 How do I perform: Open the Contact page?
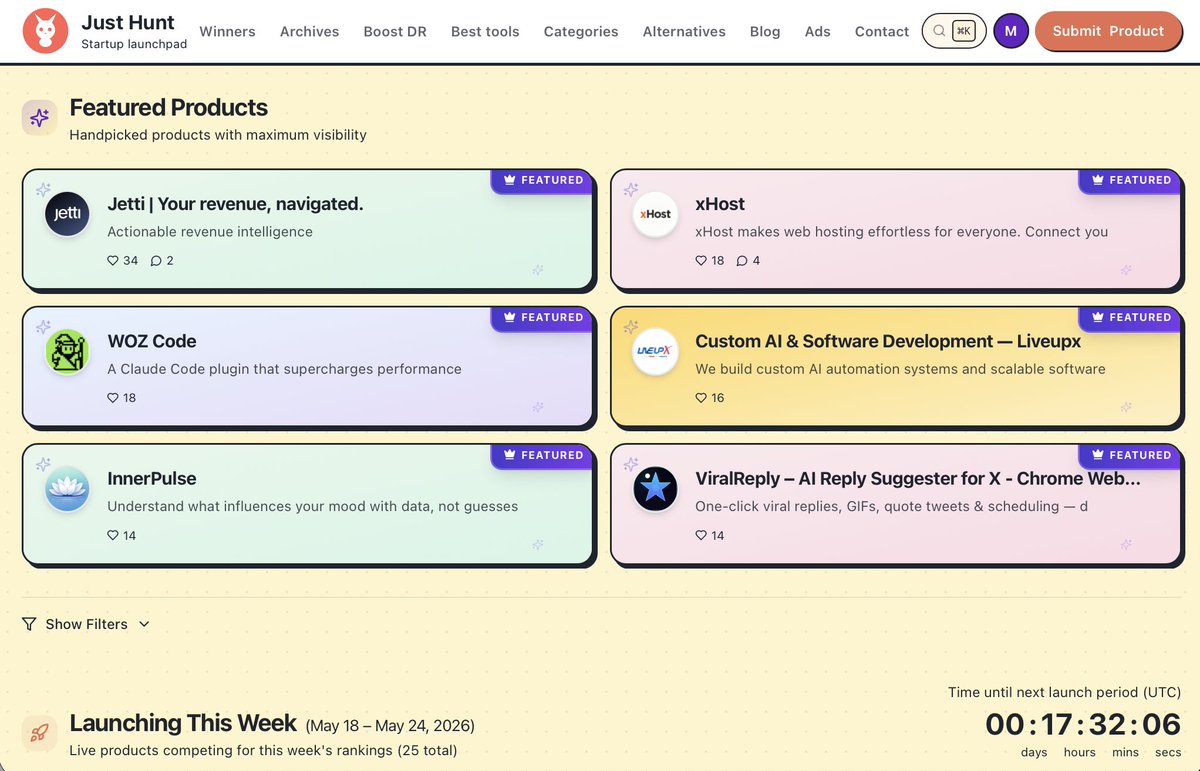(882, 31)
